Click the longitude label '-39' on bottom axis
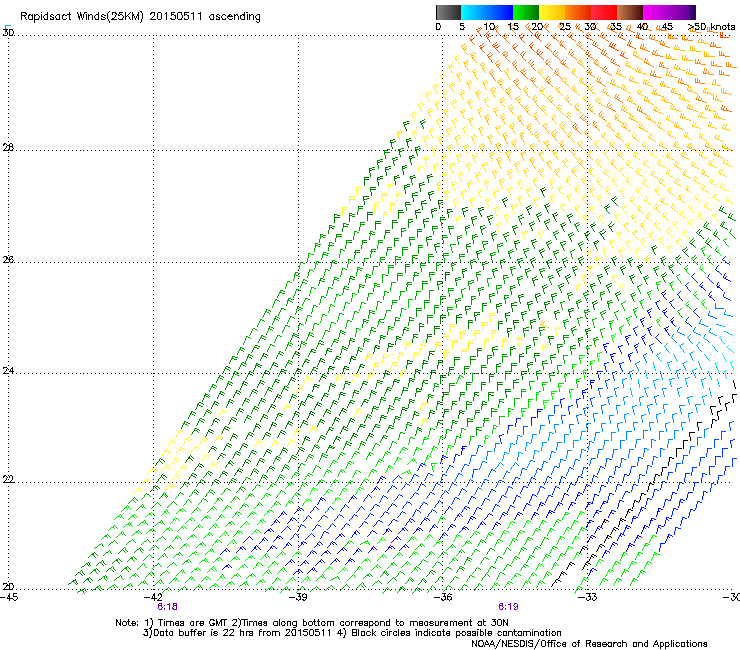This screenshot has height=650, width=740. pos(298,597)
